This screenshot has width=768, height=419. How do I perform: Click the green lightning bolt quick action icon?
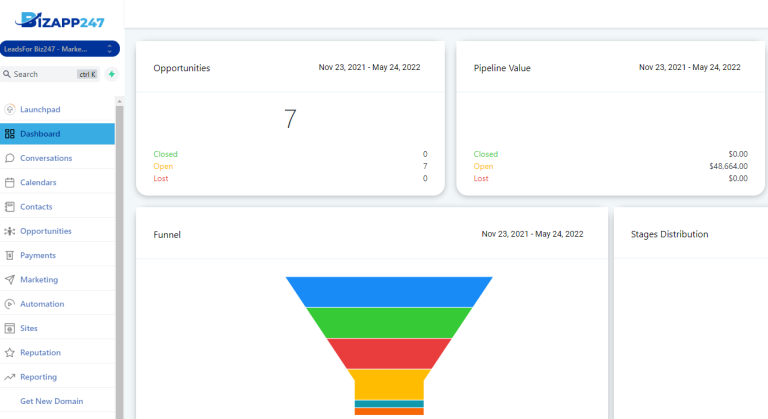click(111, 74)
